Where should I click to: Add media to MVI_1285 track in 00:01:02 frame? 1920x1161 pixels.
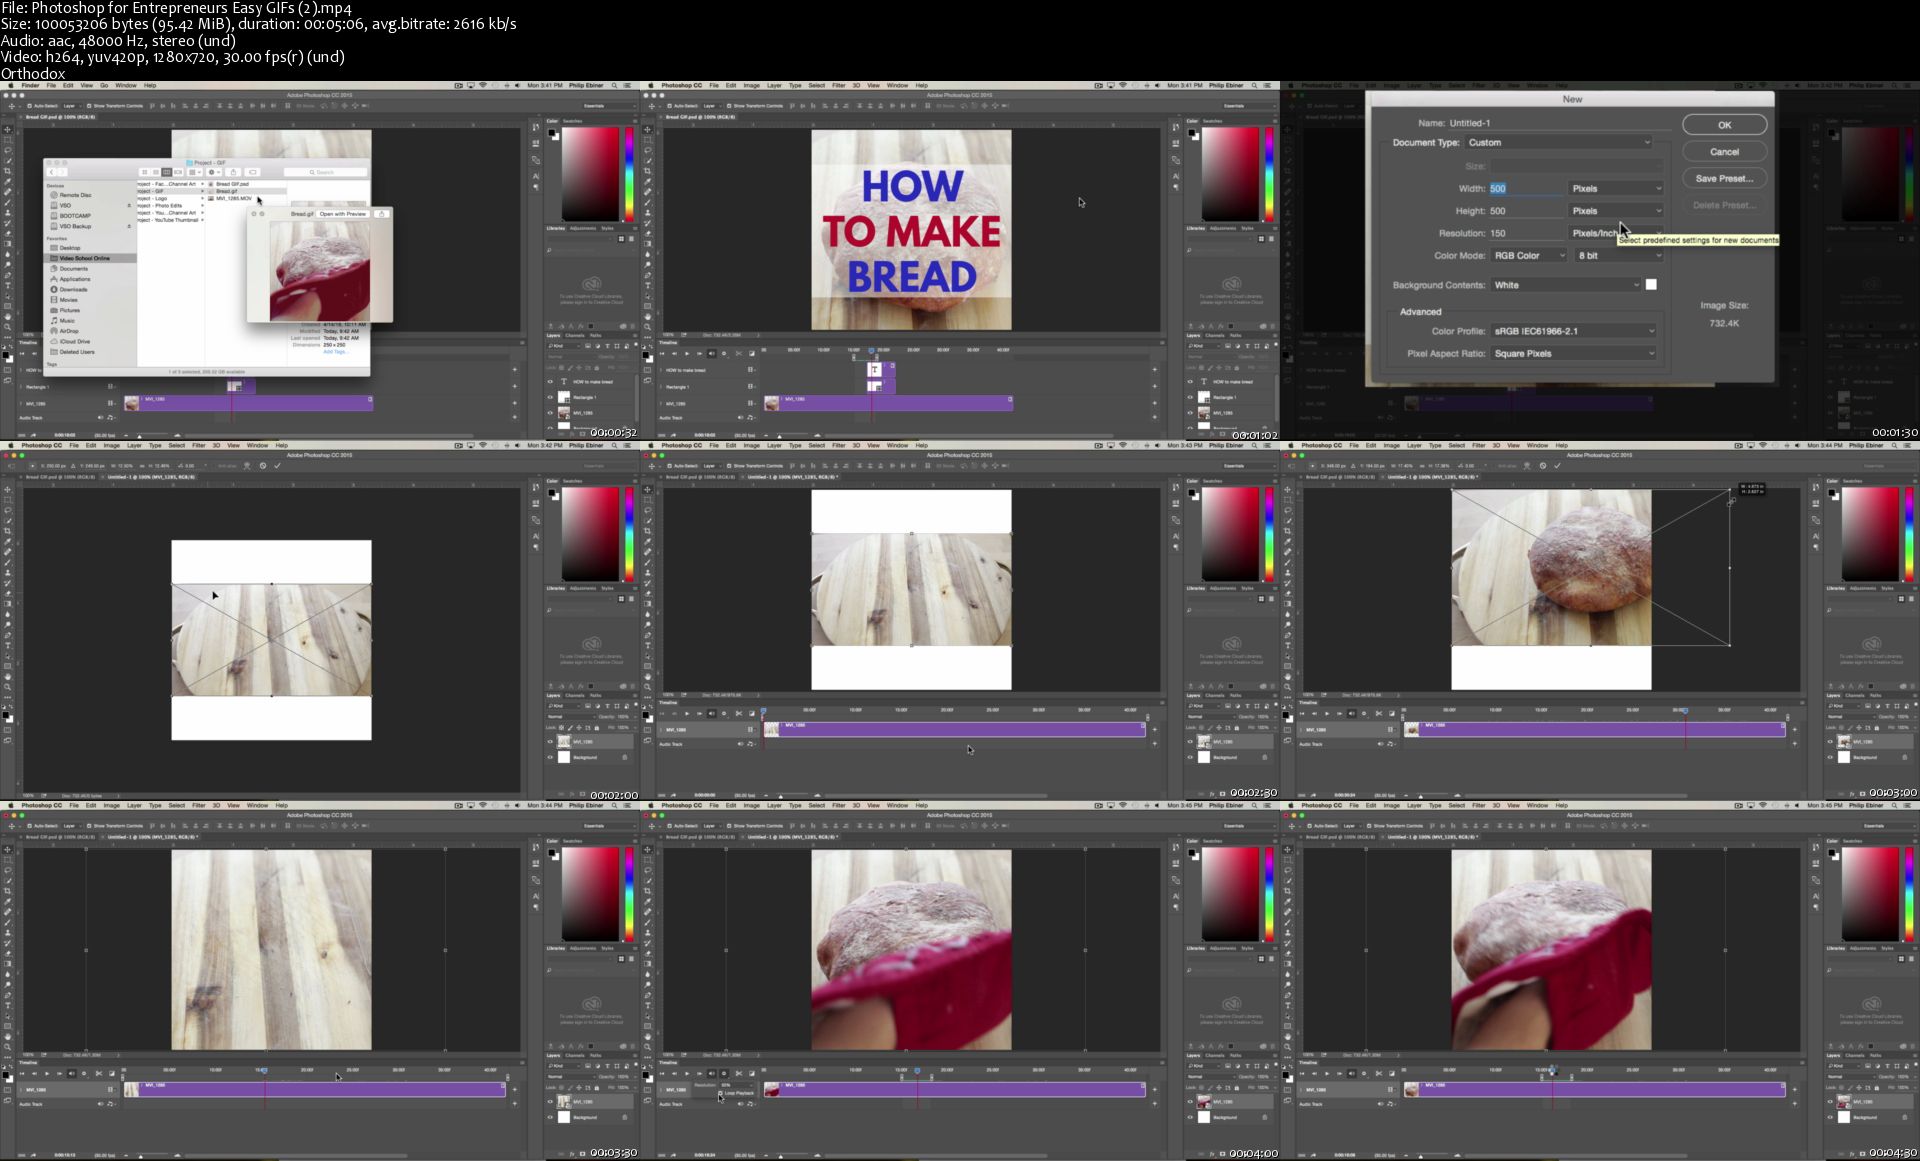1154,404
